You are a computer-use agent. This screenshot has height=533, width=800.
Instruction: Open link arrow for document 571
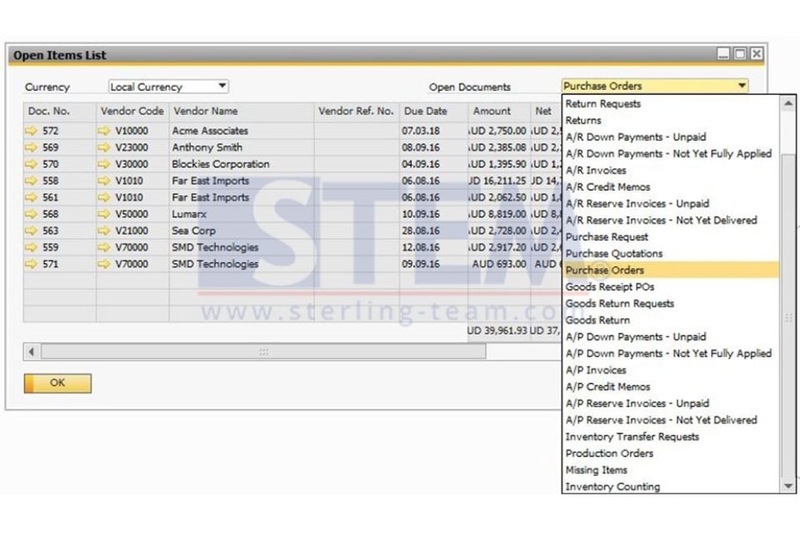[x=32, y=264]
